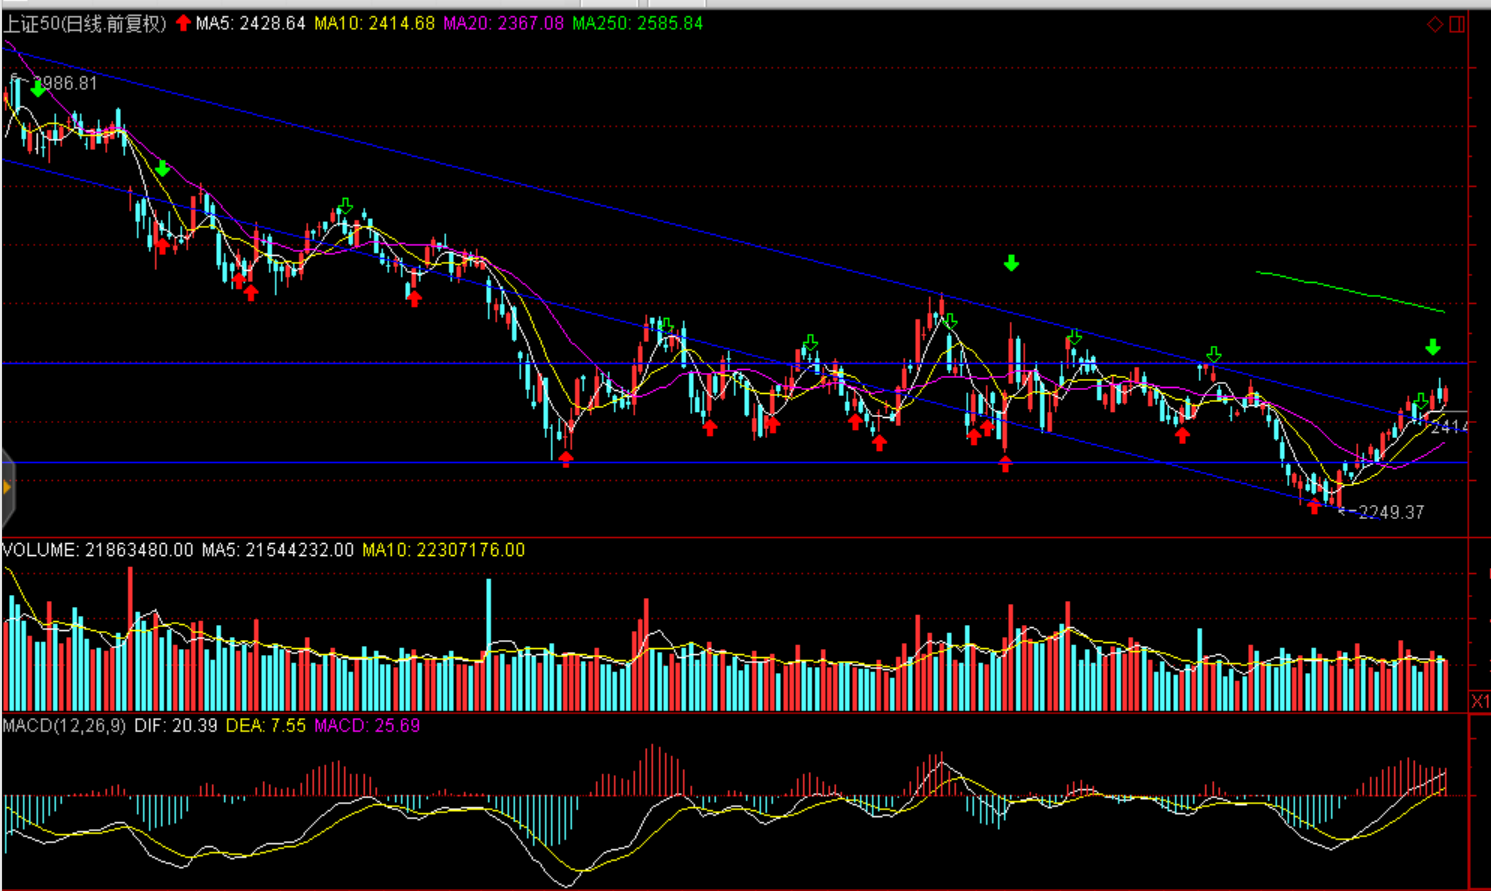The width and height of the screenshot is (1491, 891).
Task: Click the 上证50(日线.前复权) chart title
Action: pos(85,23)
